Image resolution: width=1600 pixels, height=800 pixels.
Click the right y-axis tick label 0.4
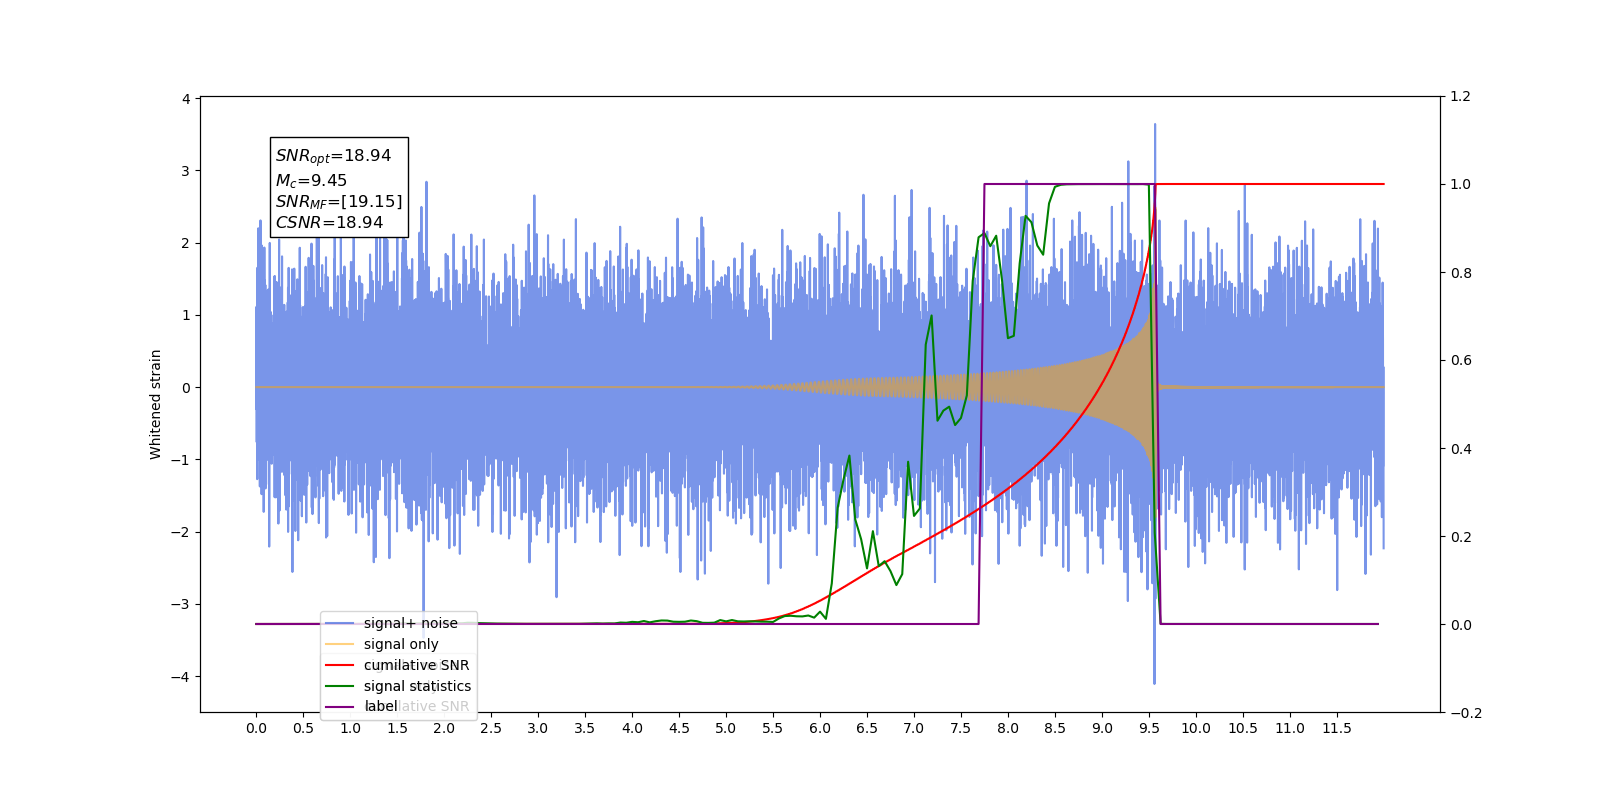1461,449
